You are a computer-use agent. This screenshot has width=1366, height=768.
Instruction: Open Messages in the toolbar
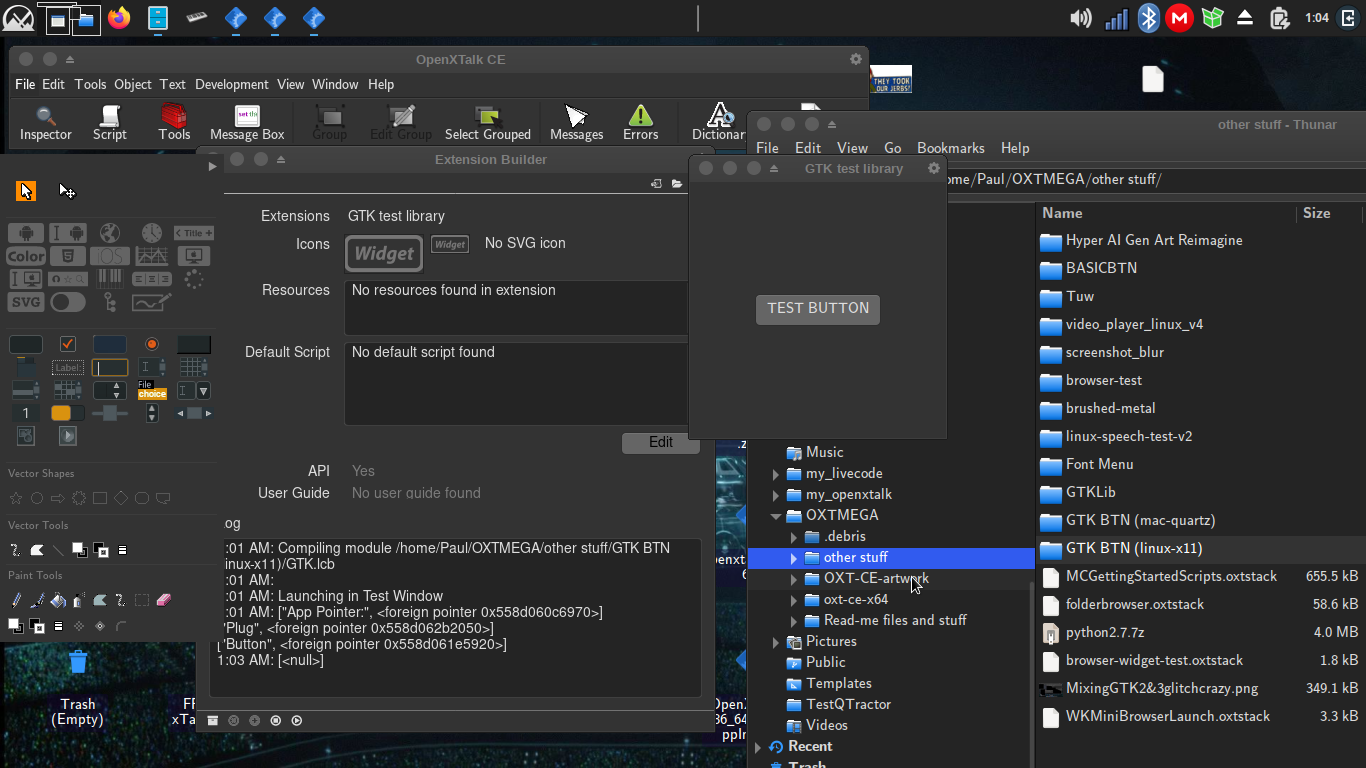[x=577, y=123]
